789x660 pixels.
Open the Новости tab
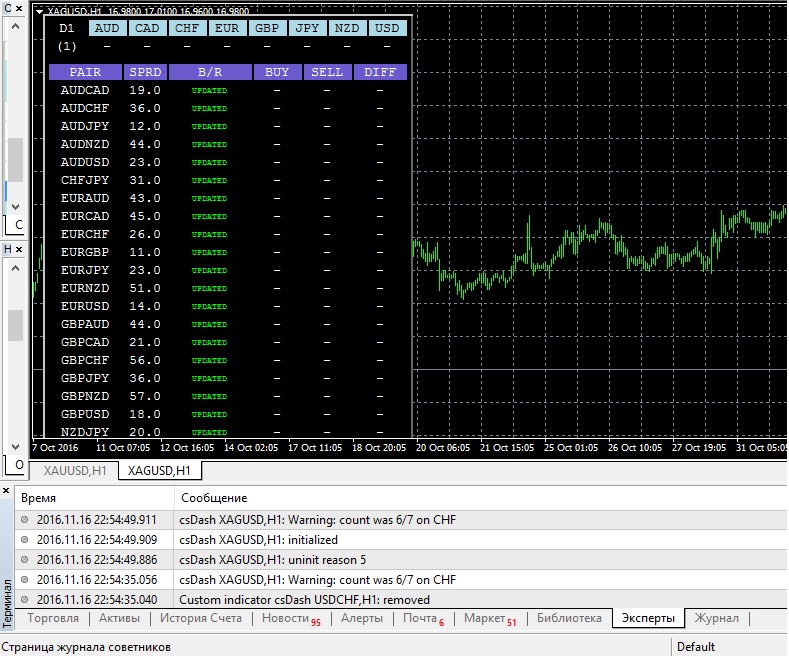tap(291, 619)
